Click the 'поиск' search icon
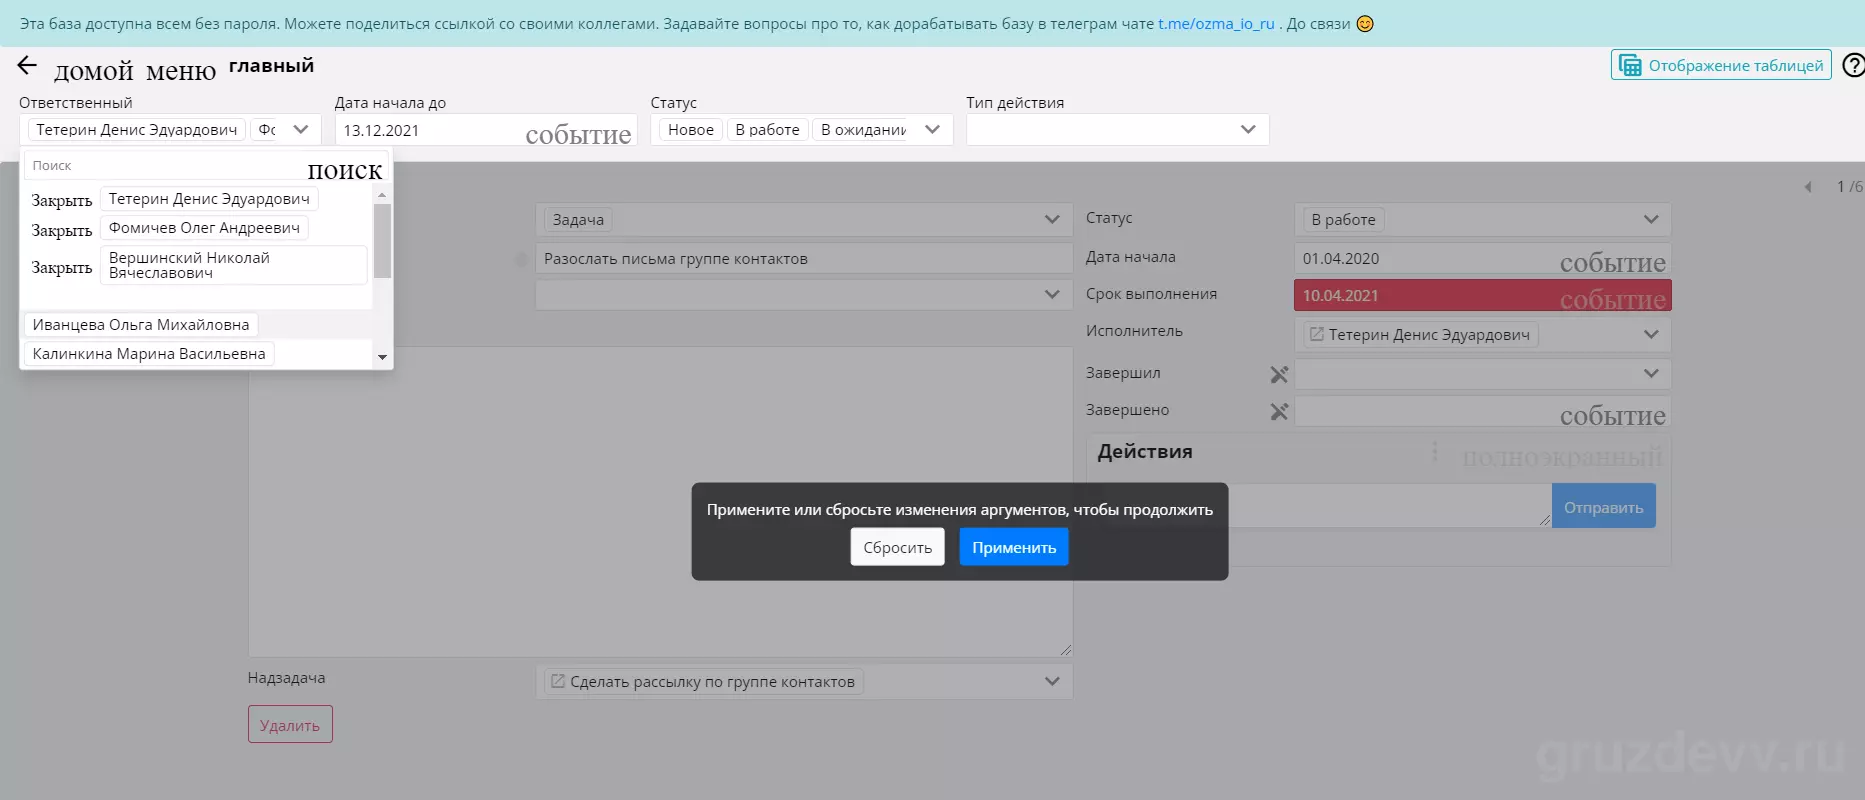 pos(345,170)
